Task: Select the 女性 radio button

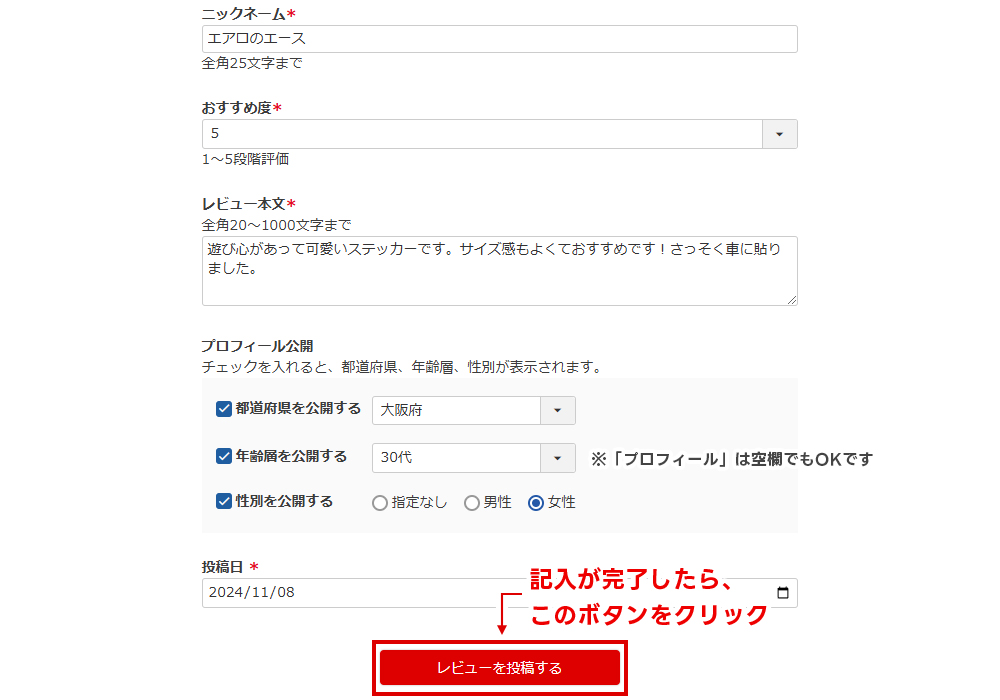Action: (x=536, y=503)
